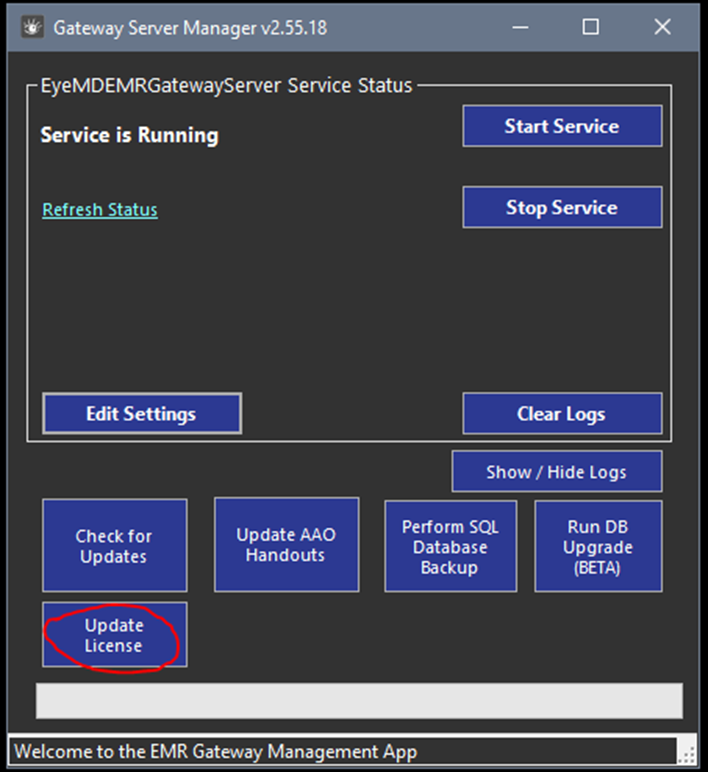Screen dimensions: 708x772
Task: Click the Refresh Status link
Action: (100, 210)
